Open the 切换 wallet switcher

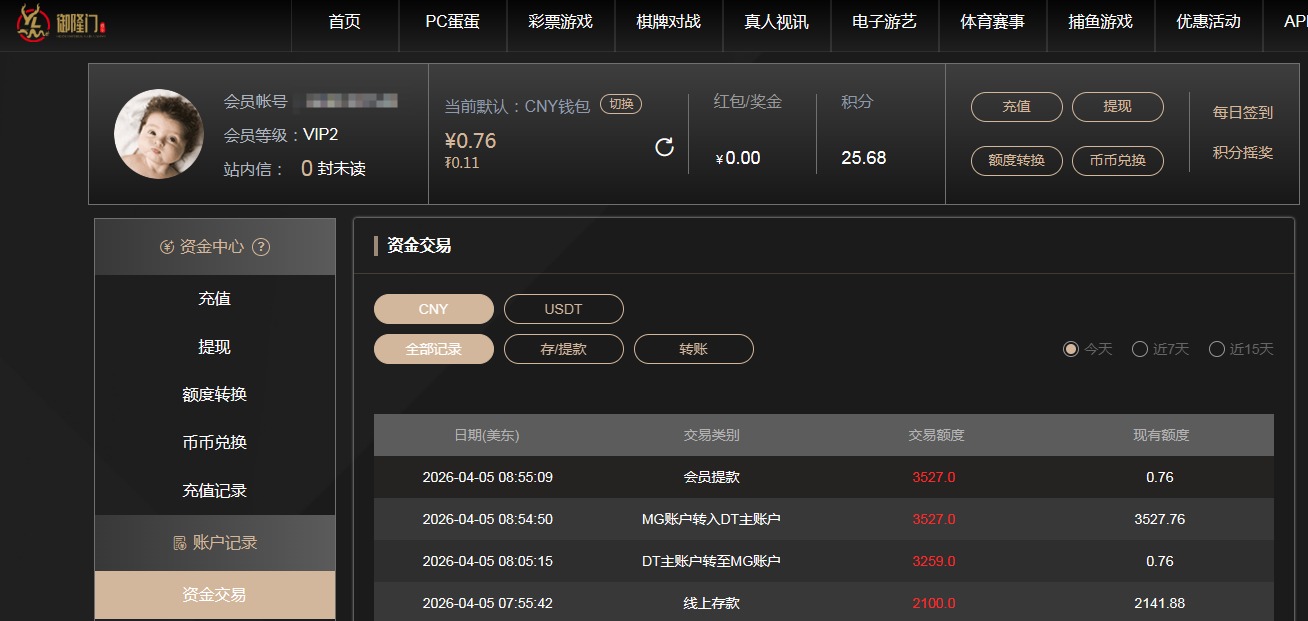click(x=621, y=103)
